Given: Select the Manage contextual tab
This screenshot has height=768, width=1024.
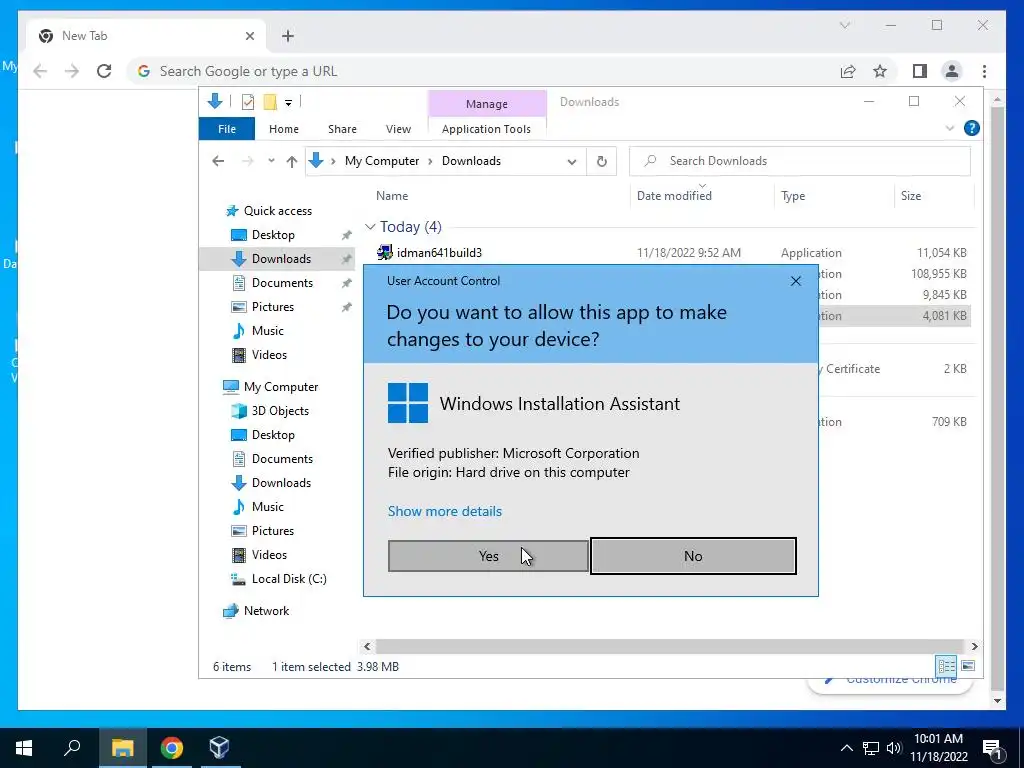Looking at the screenshot, I should click(487, 104).
